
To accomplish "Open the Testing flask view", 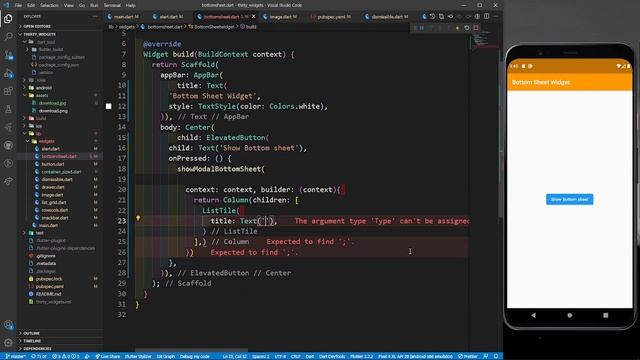I will click(8, 109).
